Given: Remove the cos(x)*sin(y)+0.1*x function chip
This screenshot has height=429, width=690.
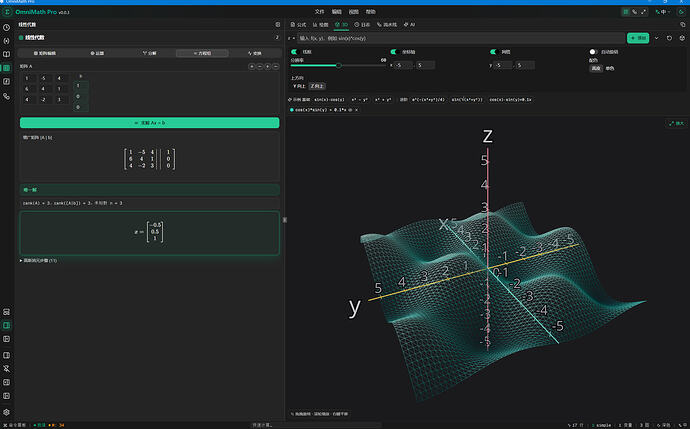Looking at the screenshot, I should coord(356,110).
